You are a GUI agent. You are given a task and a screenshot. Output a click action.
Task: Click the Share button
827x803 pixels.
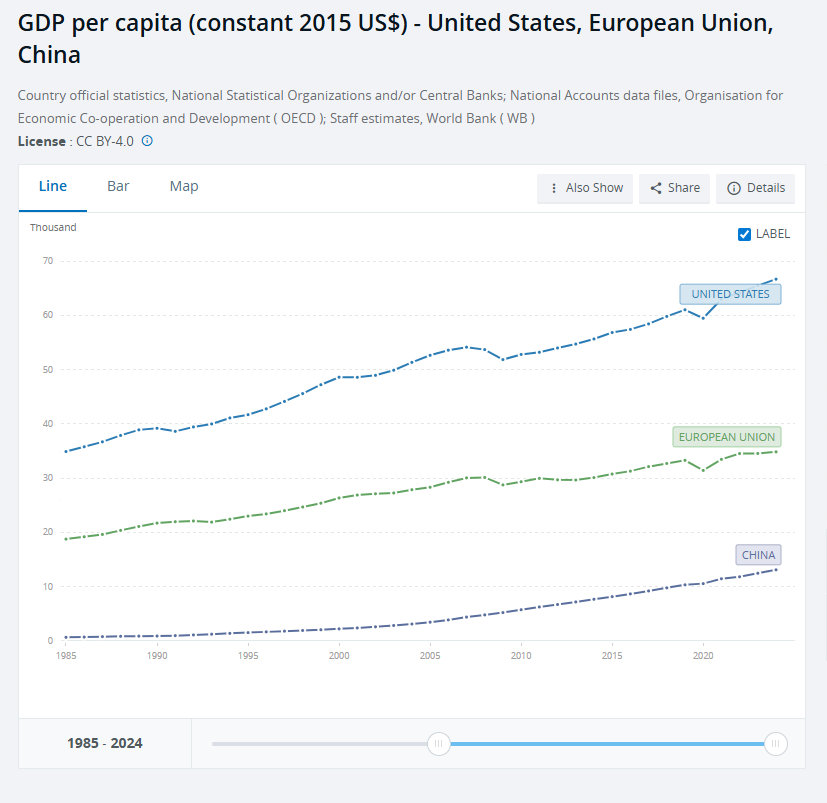[675, 188]
